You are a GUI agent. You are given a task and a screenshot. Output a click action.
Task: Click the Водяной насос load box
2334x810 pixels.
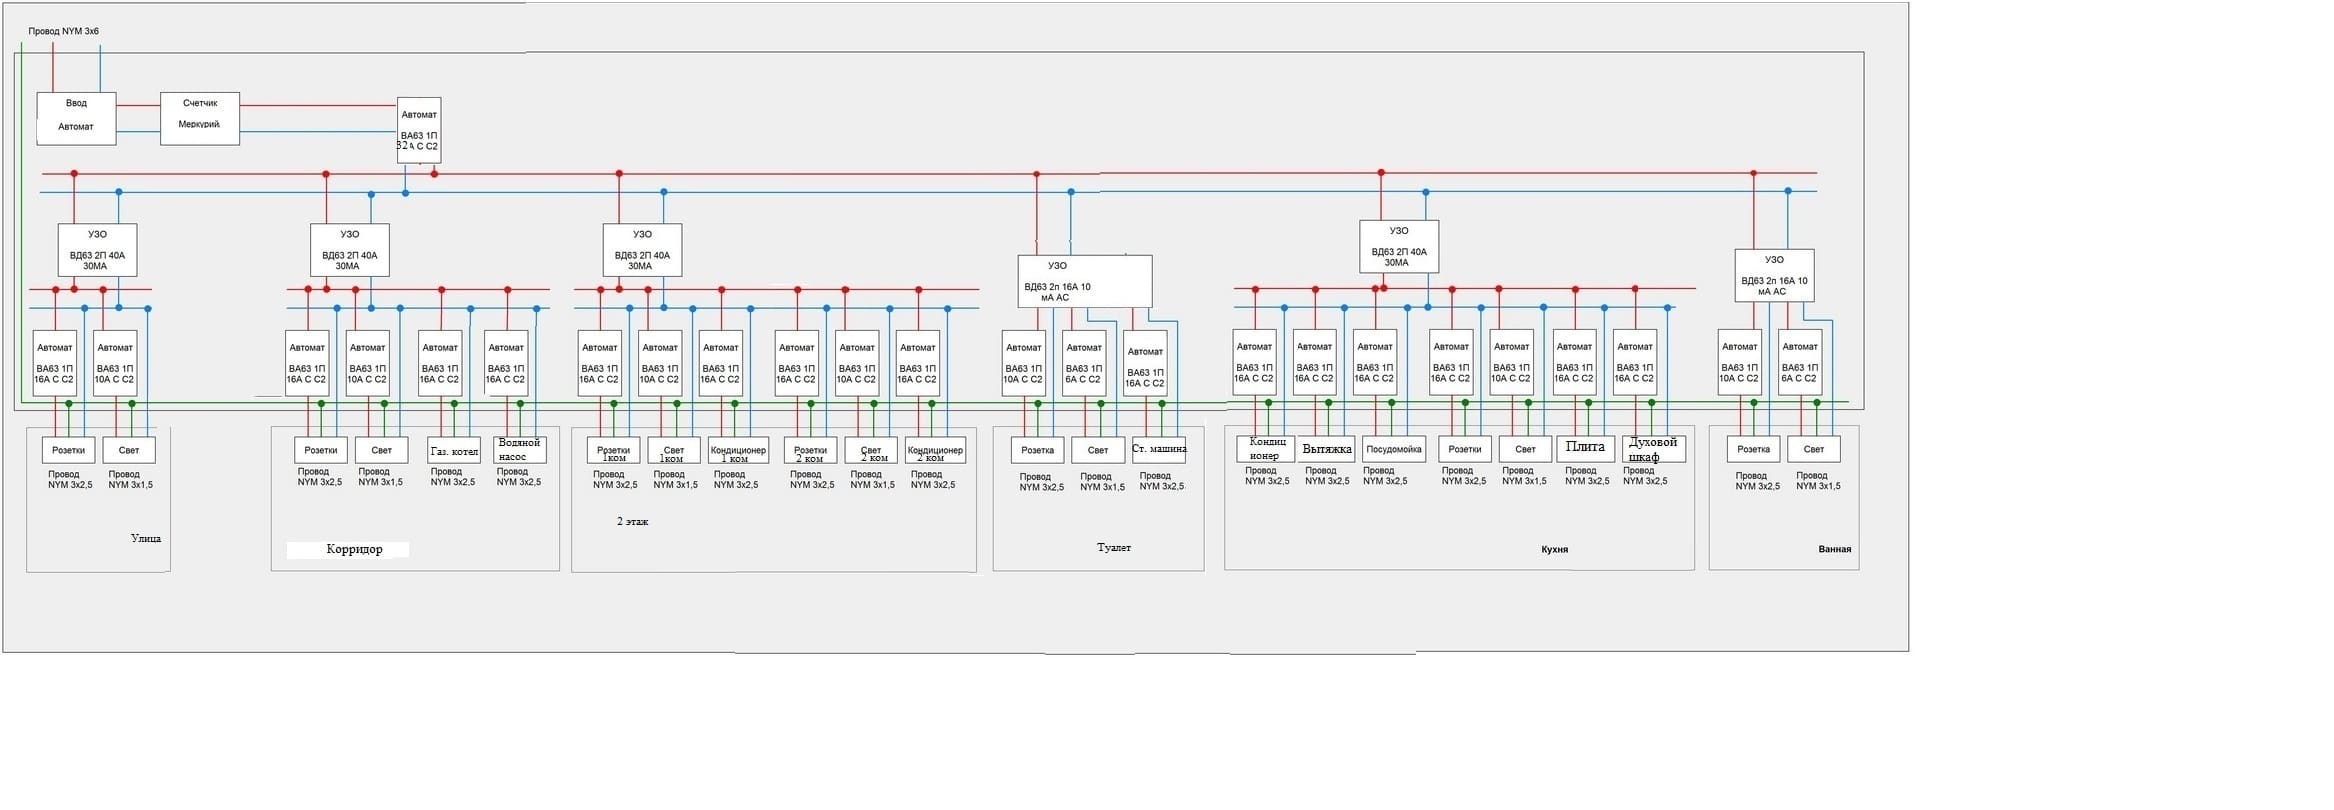click(519, 450)
